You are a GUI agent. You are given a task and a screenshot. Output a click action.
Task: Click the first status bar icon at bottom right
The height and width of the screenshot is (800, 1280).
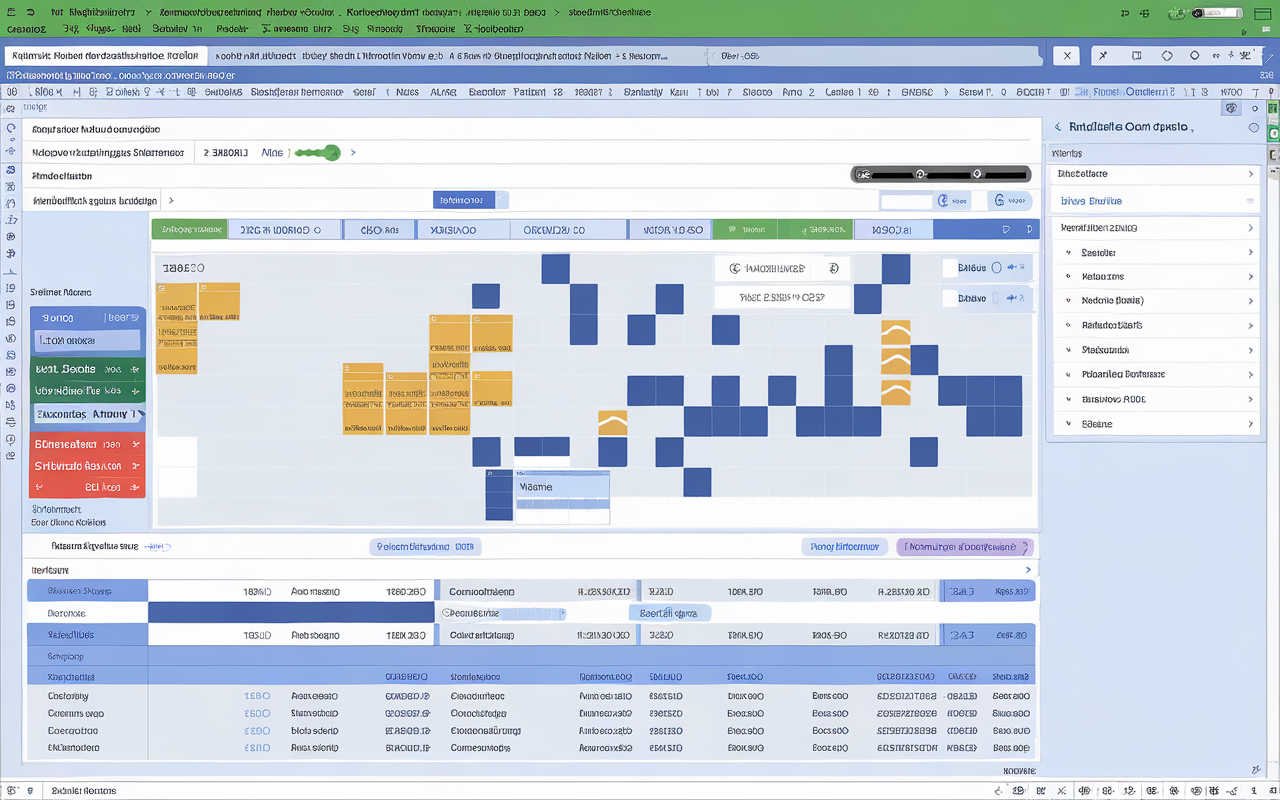coord(999,790)
